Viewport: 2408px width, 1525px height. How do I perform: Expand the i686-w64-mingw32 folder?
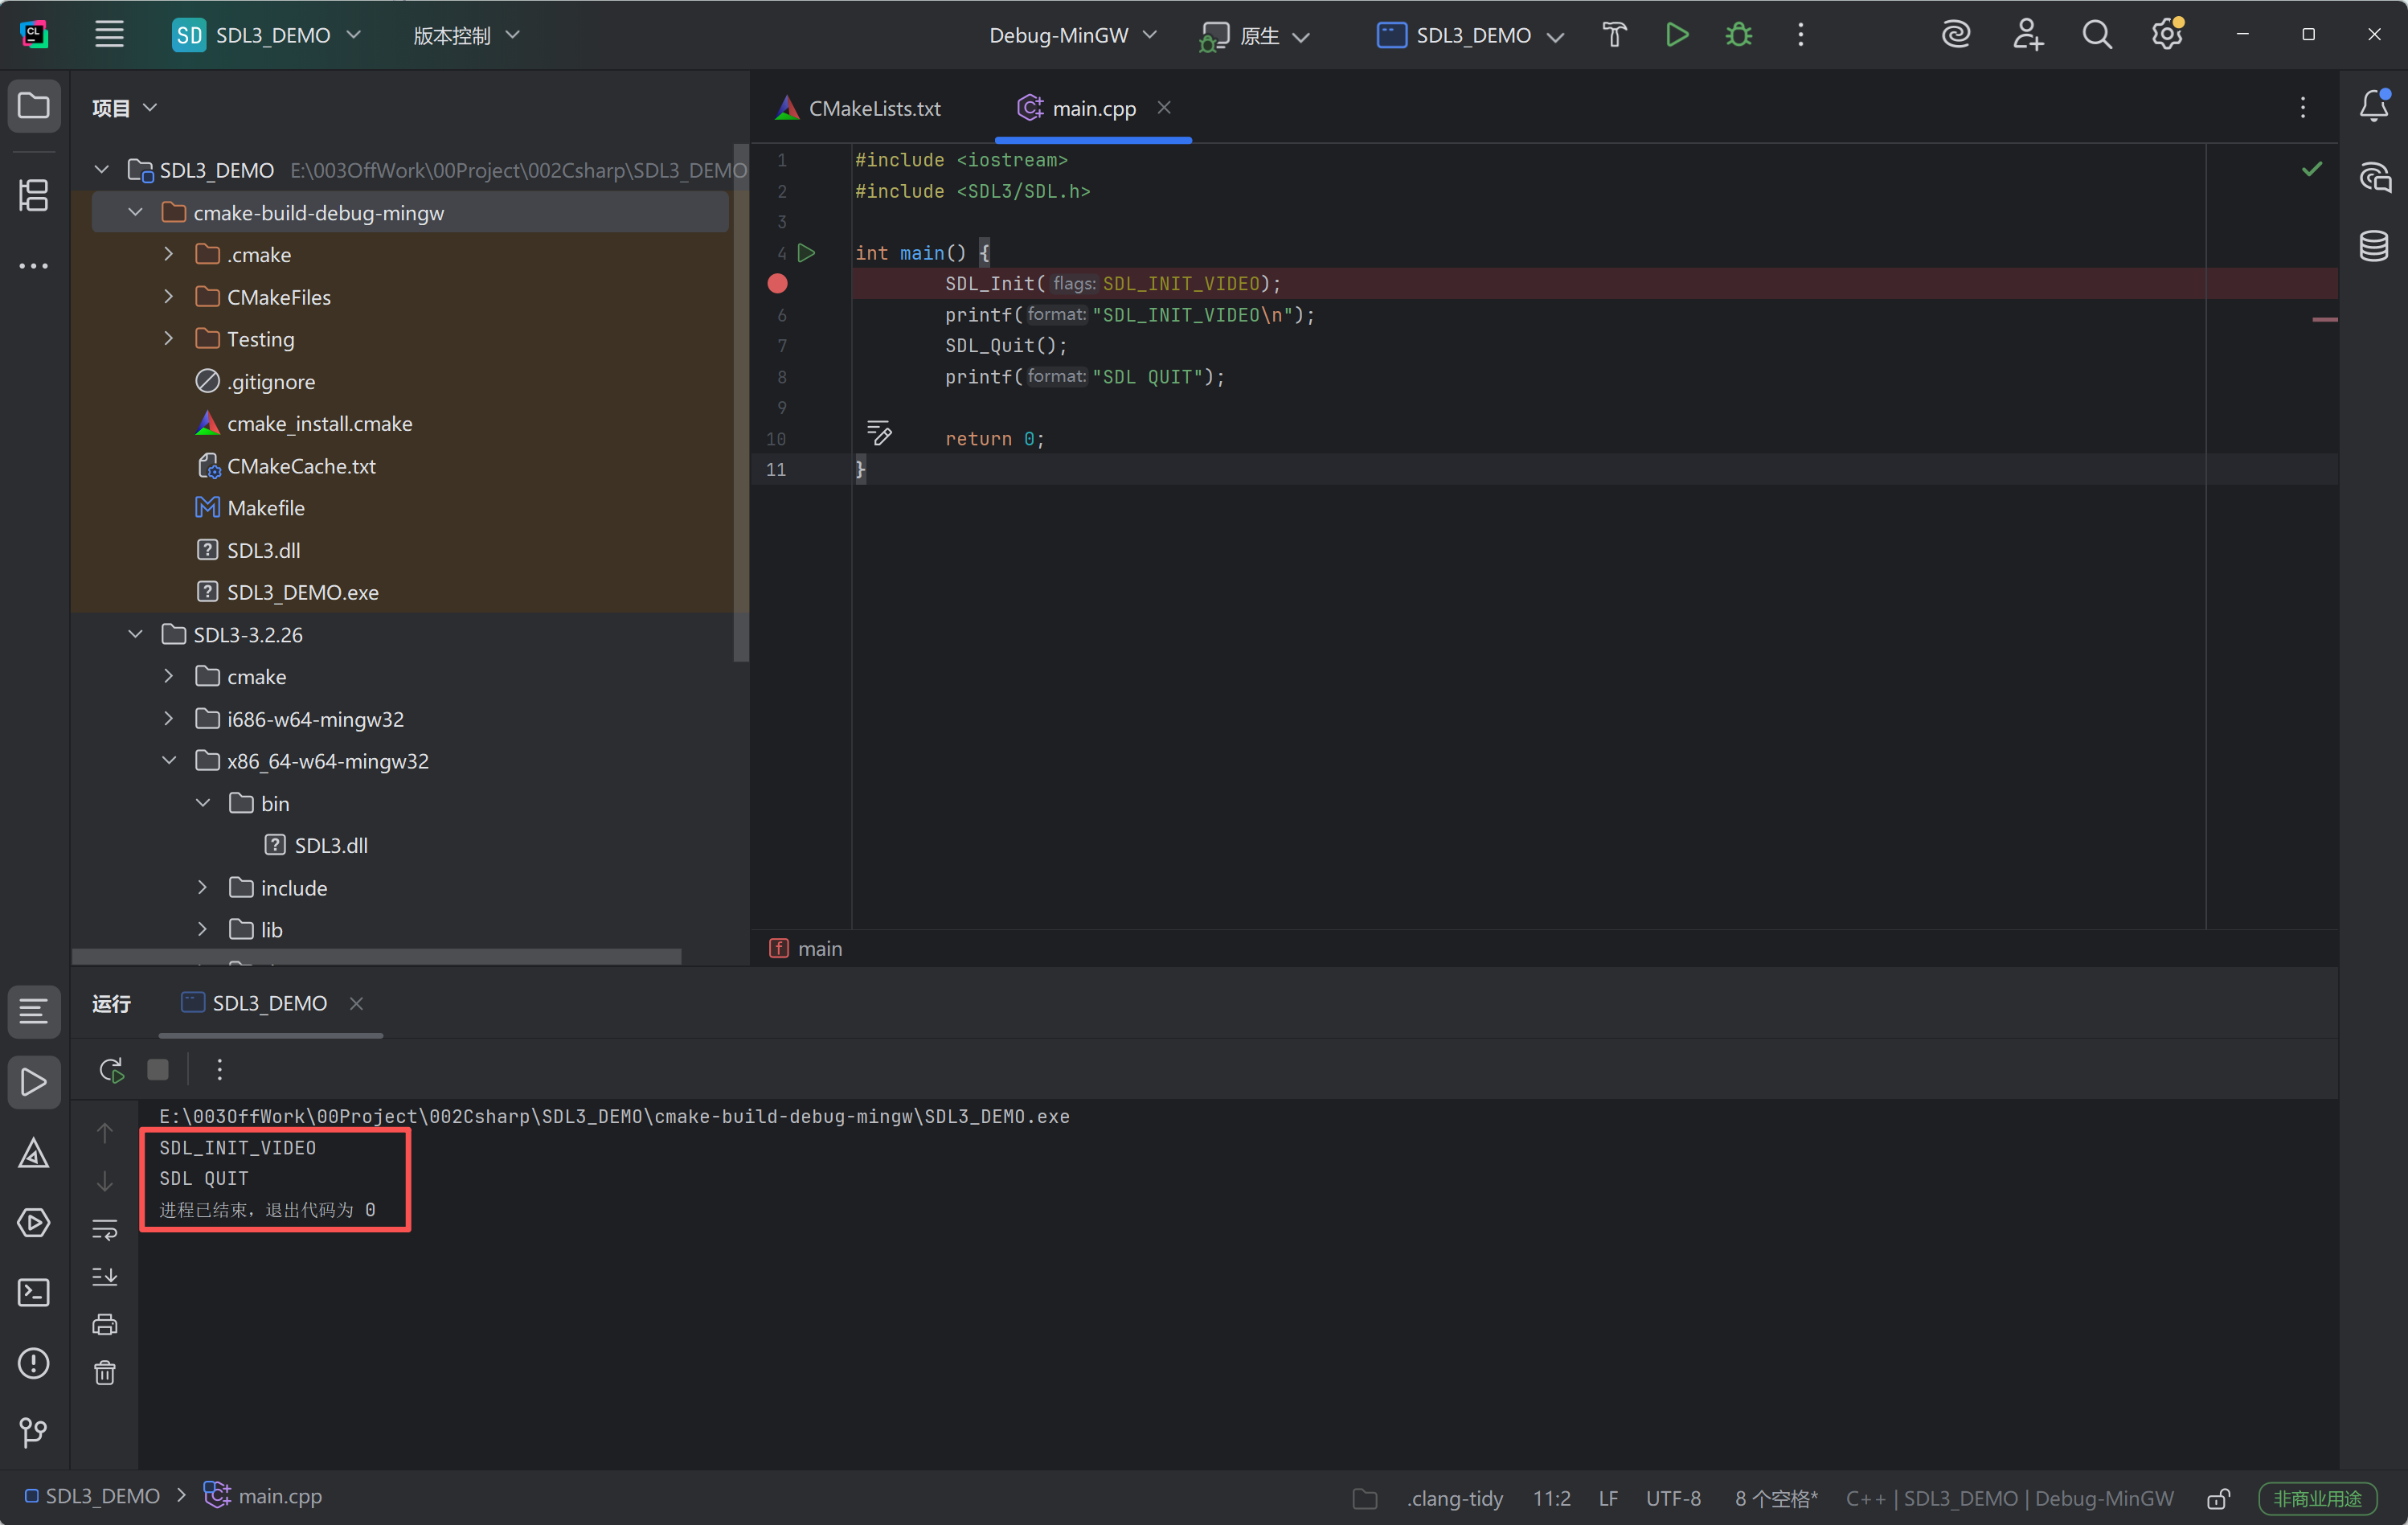pos(169,719)
